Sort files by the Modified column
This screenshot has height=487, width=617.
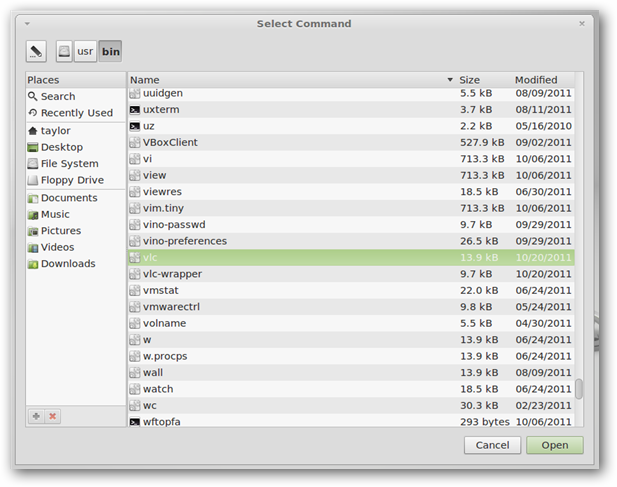click(543, 80)
